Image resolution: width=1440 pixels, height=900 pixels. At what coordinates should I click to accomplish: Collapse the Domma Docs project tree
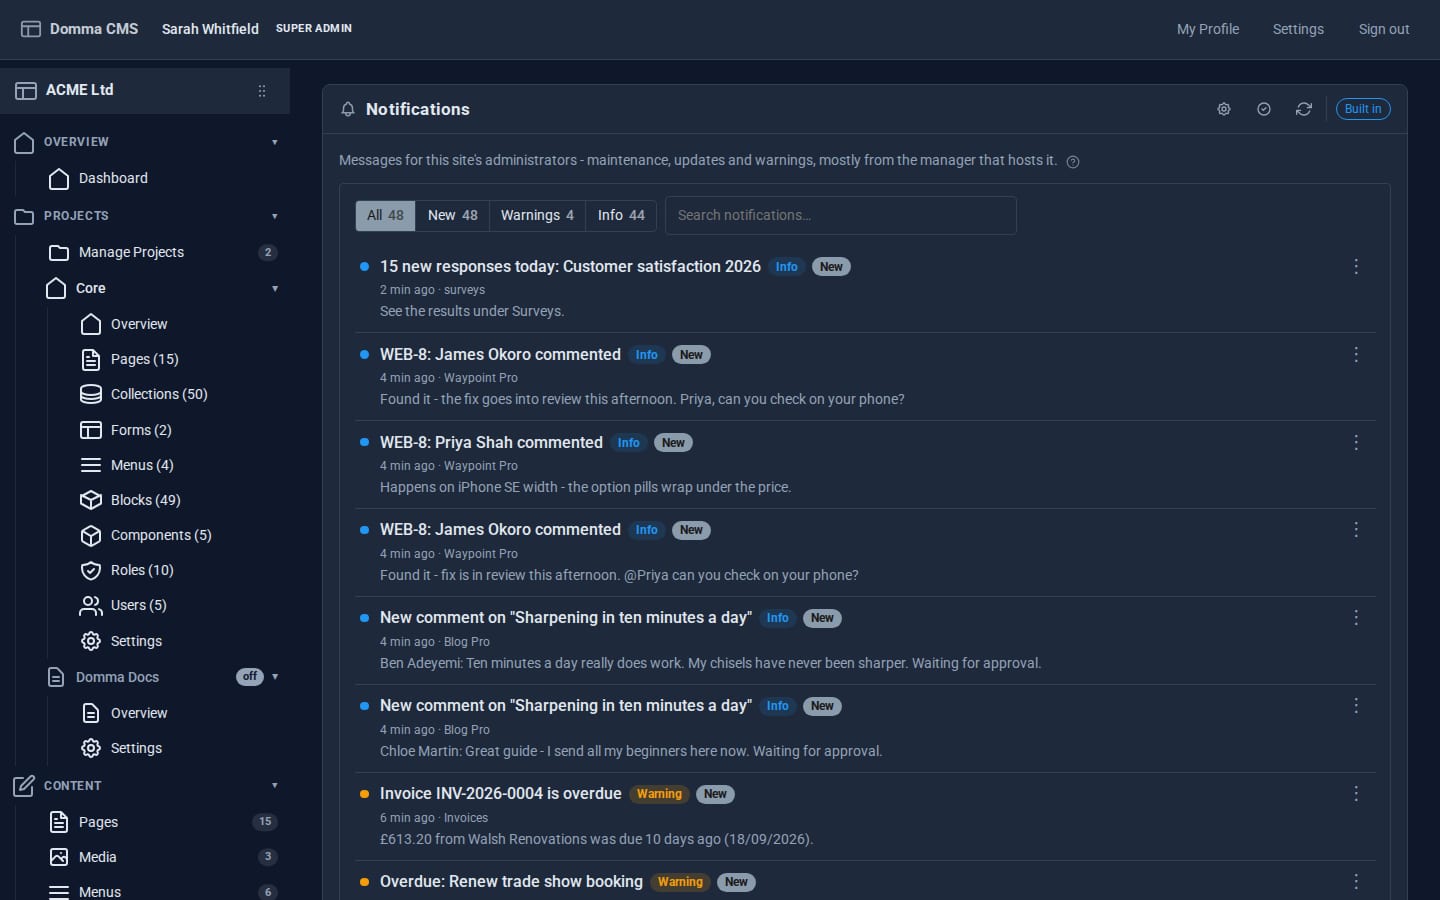275,677
